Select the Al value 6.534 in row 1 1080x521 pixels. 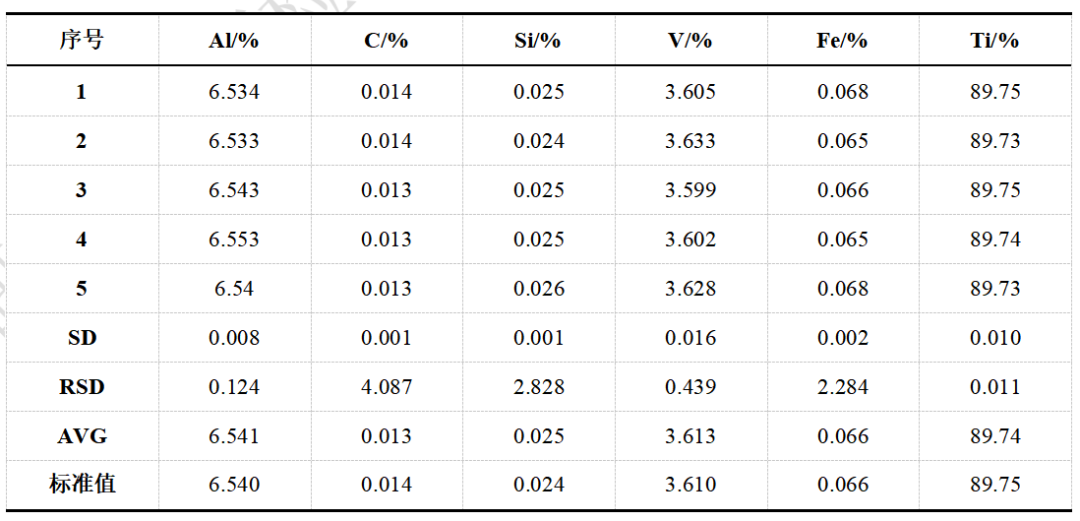(233, 92)
